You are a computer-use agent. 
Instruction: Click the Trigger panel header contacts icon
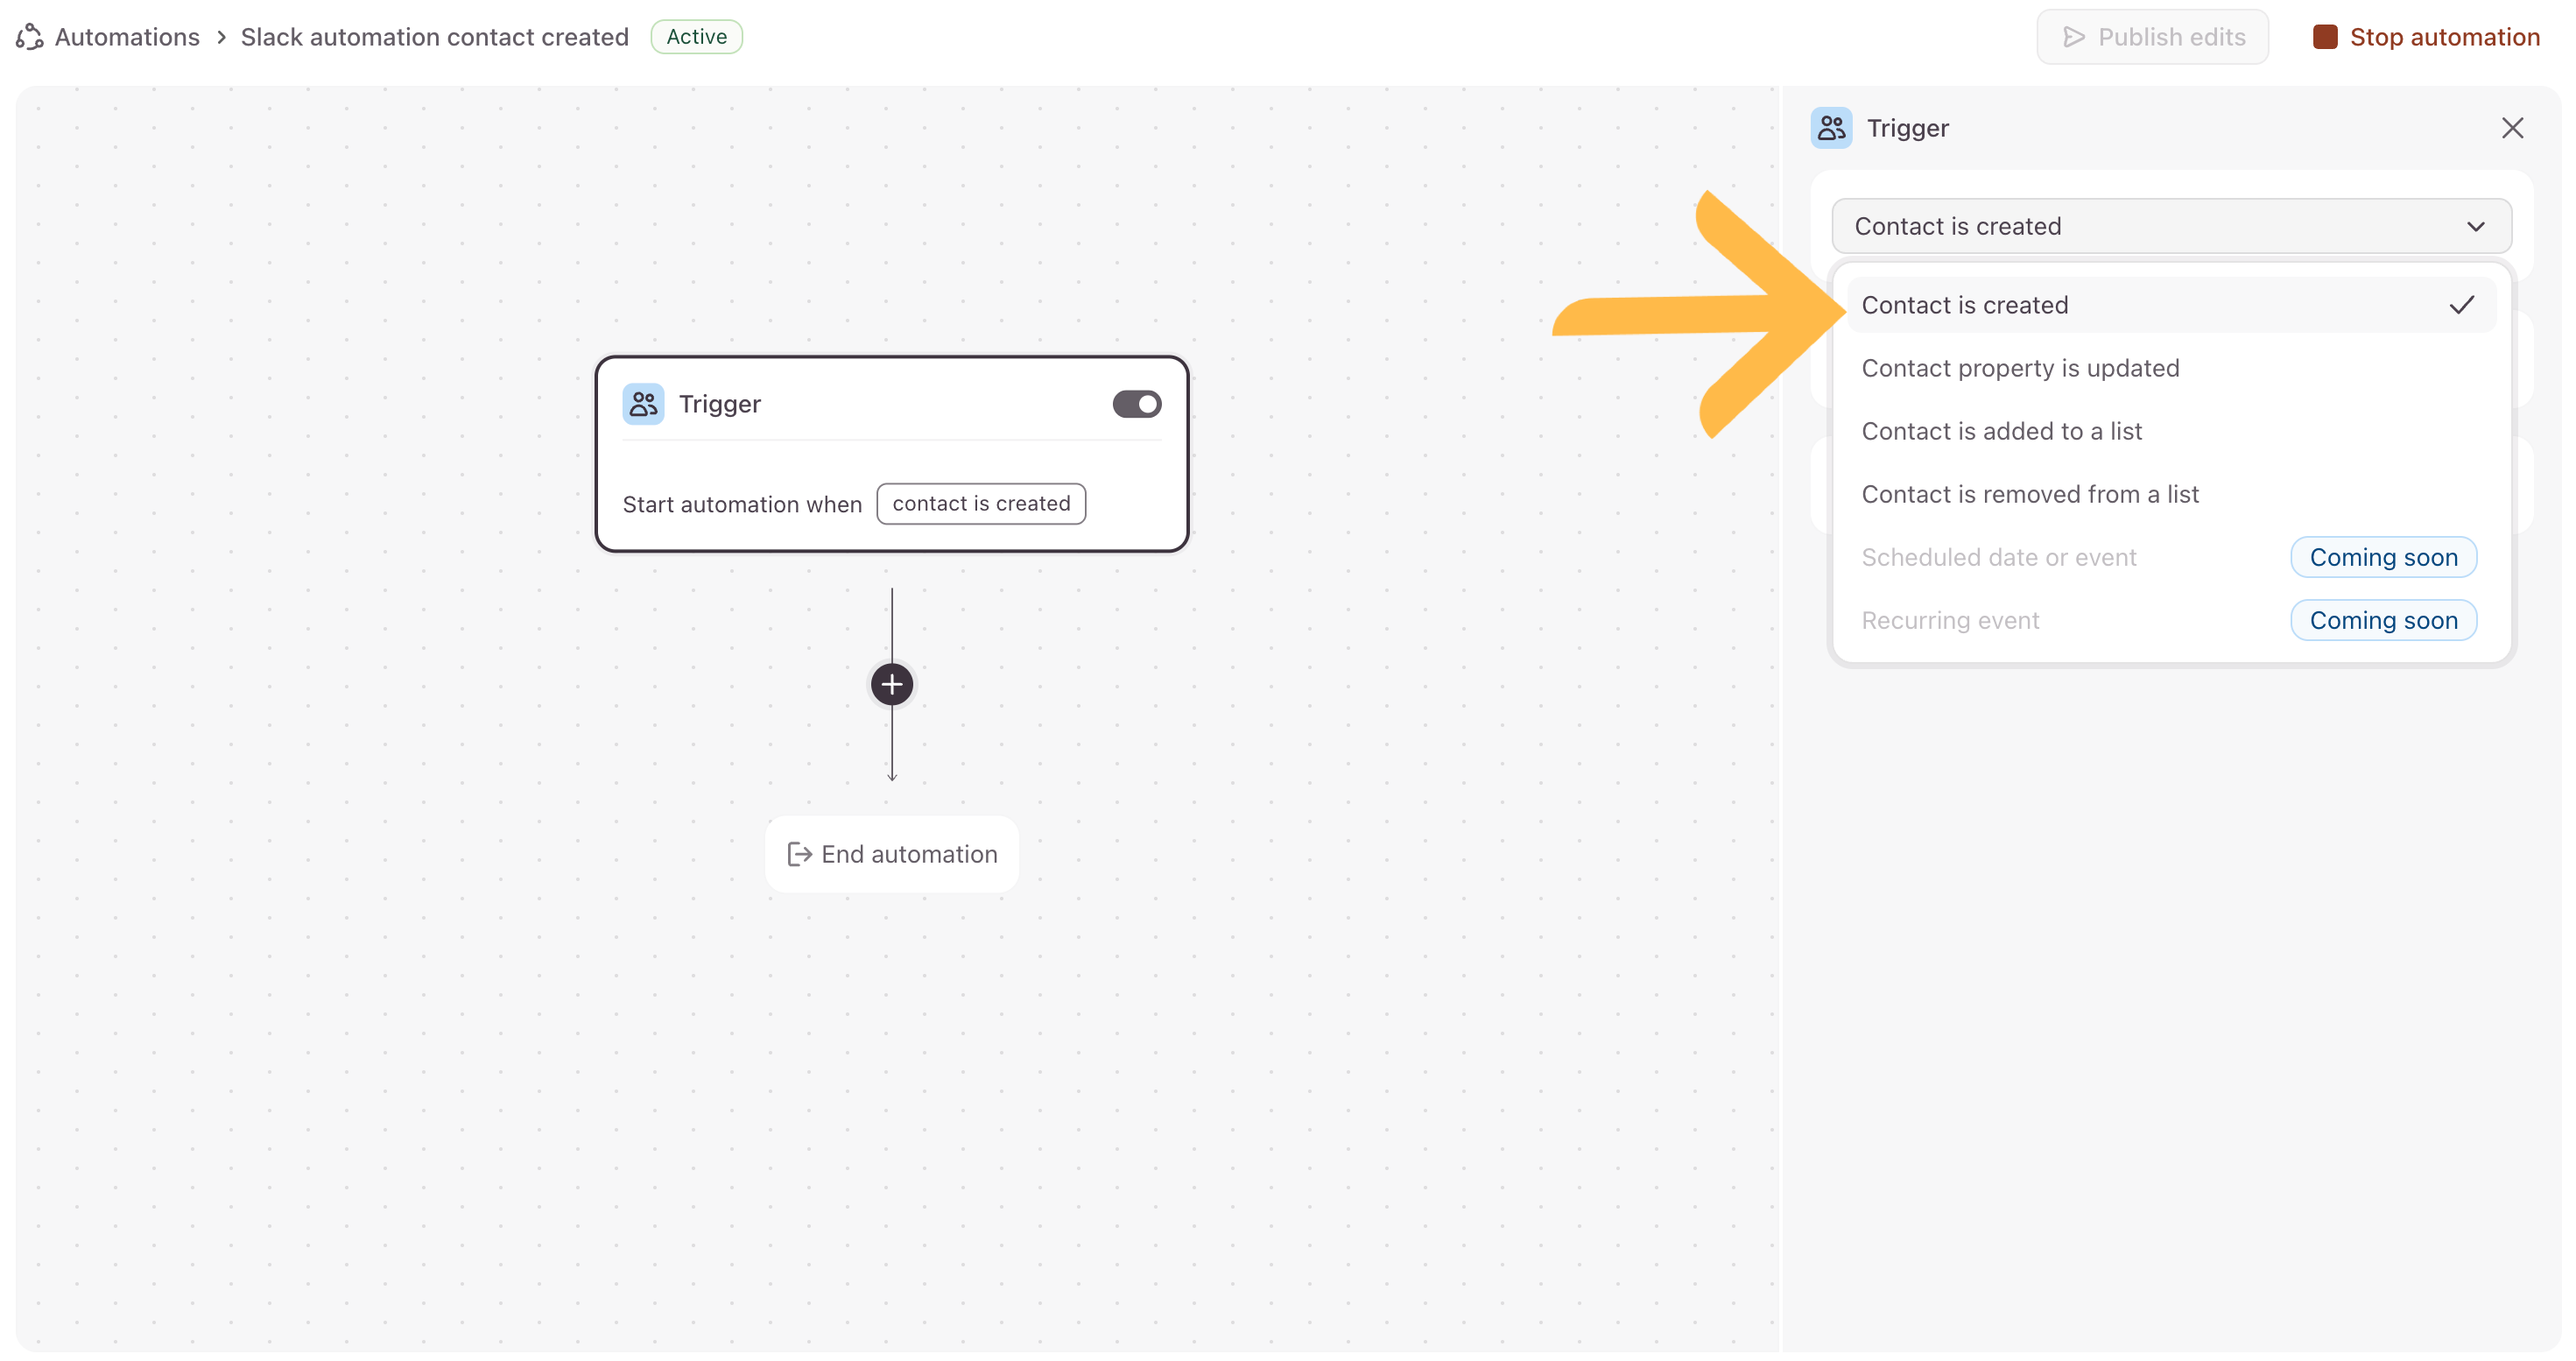point(1831,128)
